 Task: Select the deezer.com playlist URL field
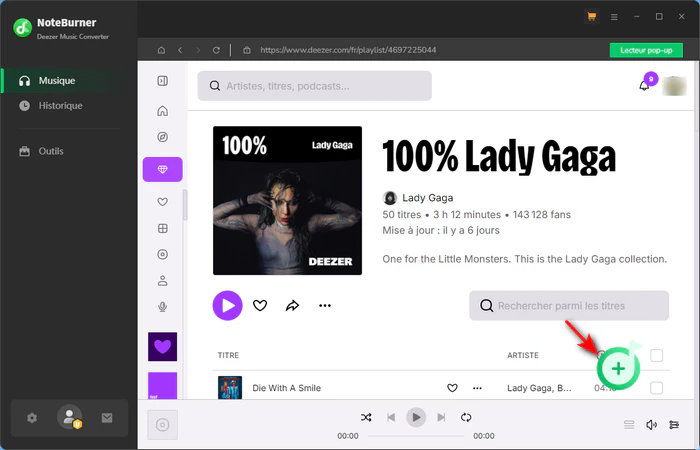(x=348, y=50)
